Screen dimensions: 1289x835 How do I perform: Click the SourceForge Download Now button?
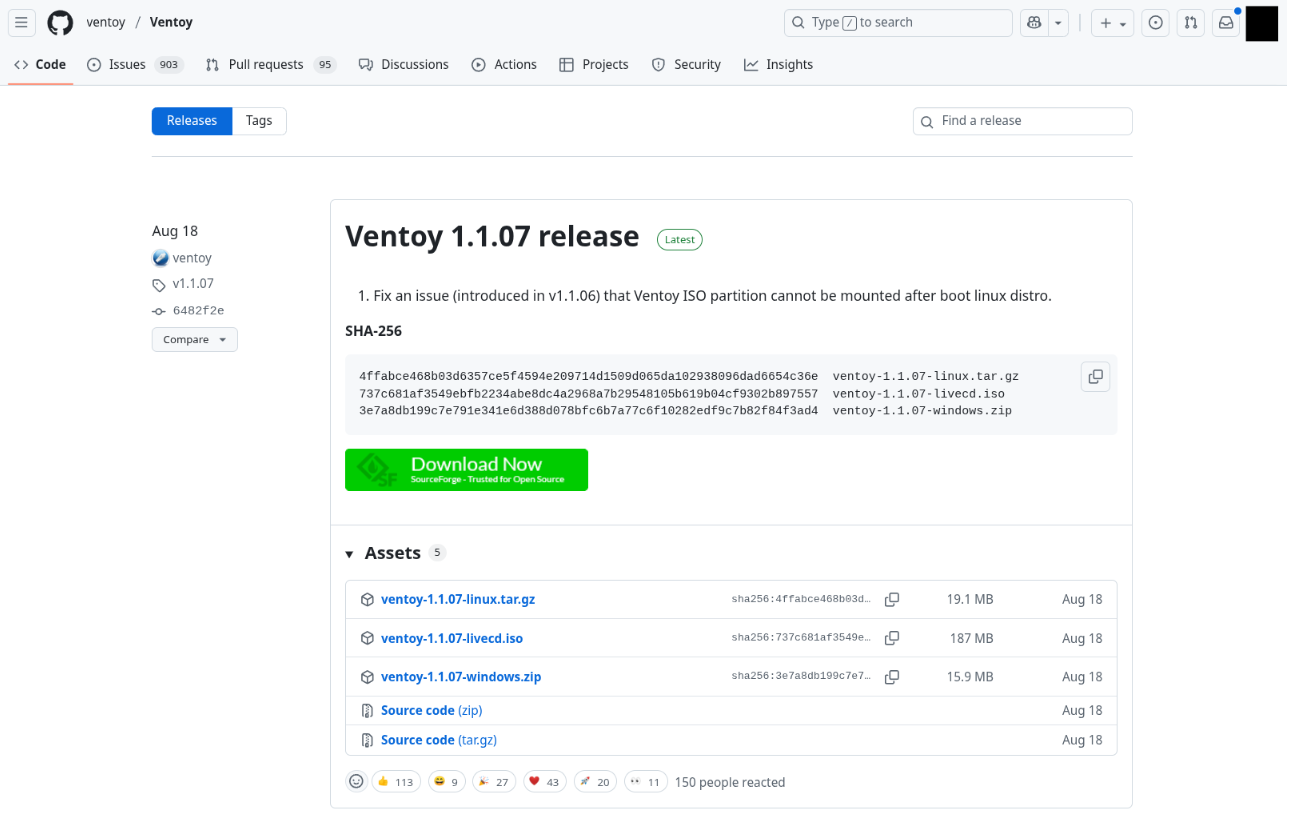pos(466,470)
